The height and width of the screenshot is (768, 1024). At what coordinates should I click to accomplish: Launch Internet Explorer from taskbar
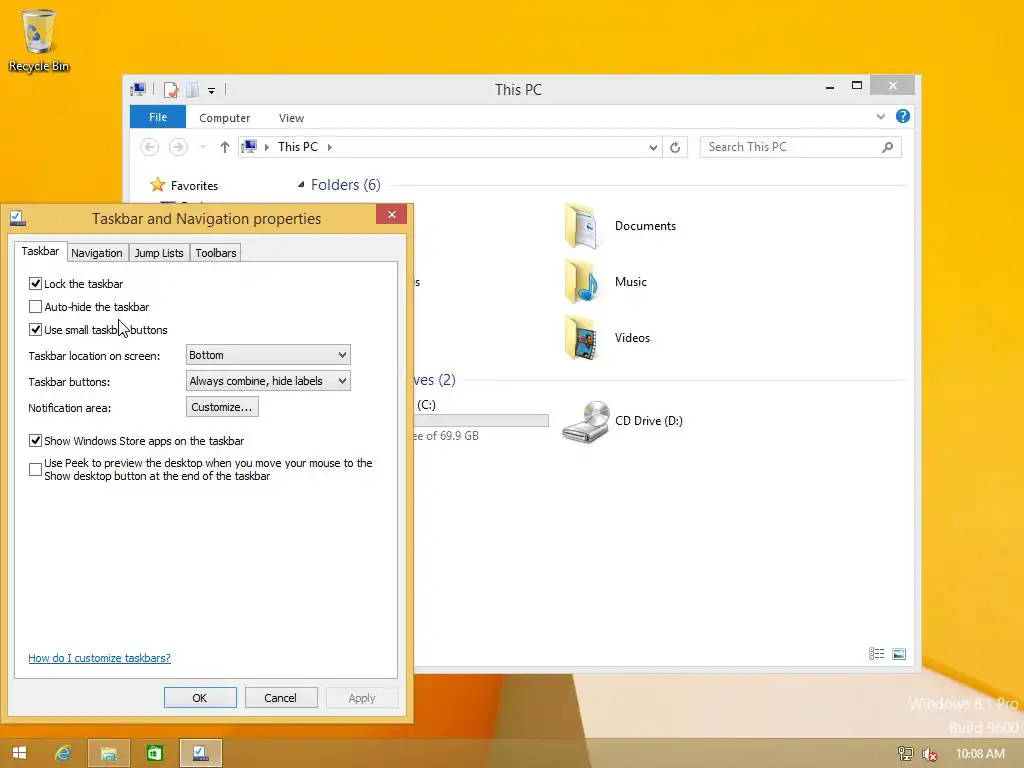pos(63,753)
